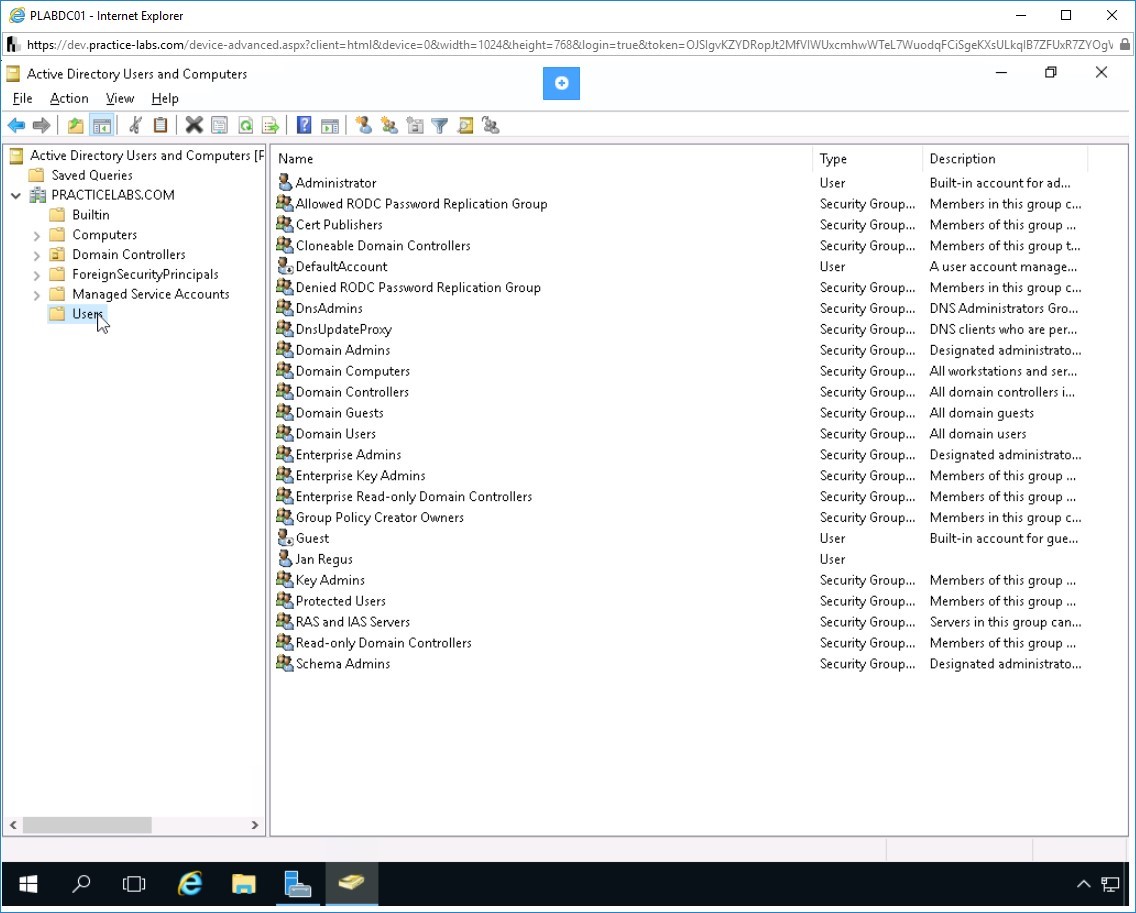
Task: Select RAS and IAS Servers group
Action: pyautogui.click(x=353, y=622)
